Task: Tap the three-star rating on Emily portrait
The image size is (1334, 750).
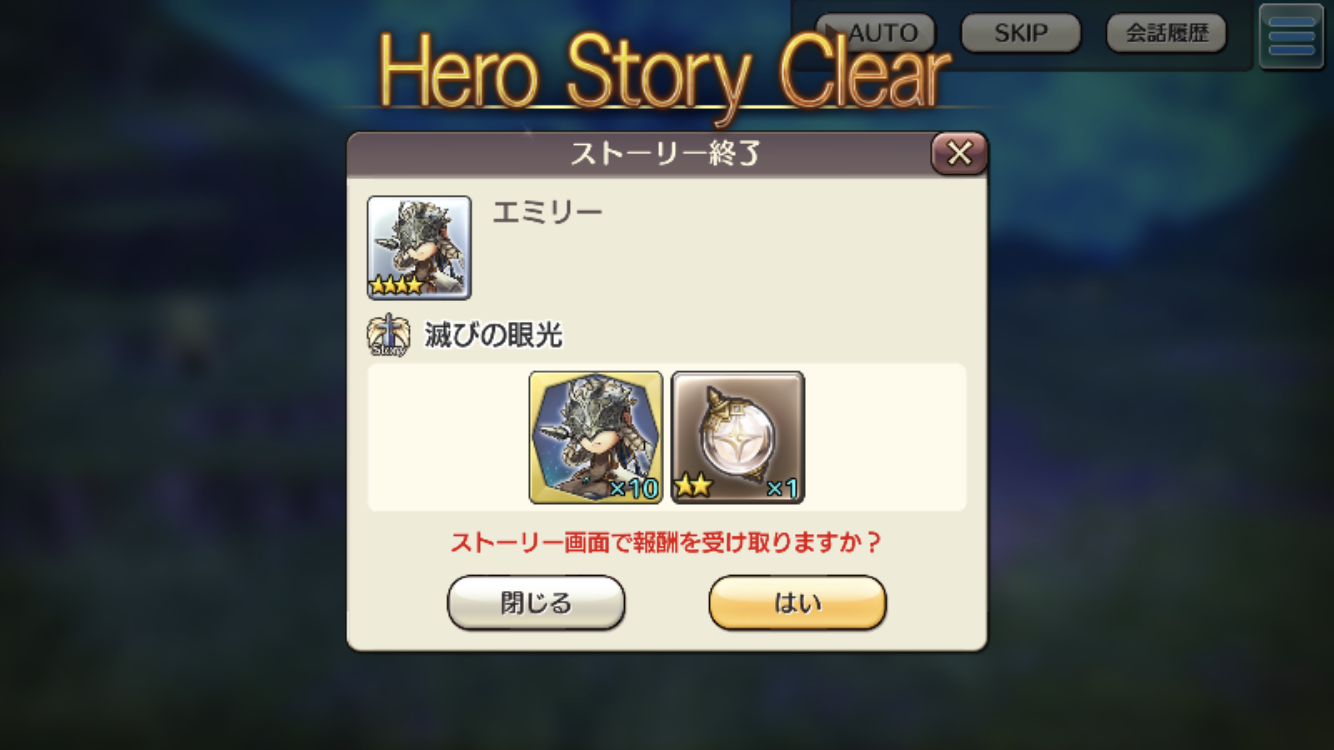Action: tap(397, 286)
